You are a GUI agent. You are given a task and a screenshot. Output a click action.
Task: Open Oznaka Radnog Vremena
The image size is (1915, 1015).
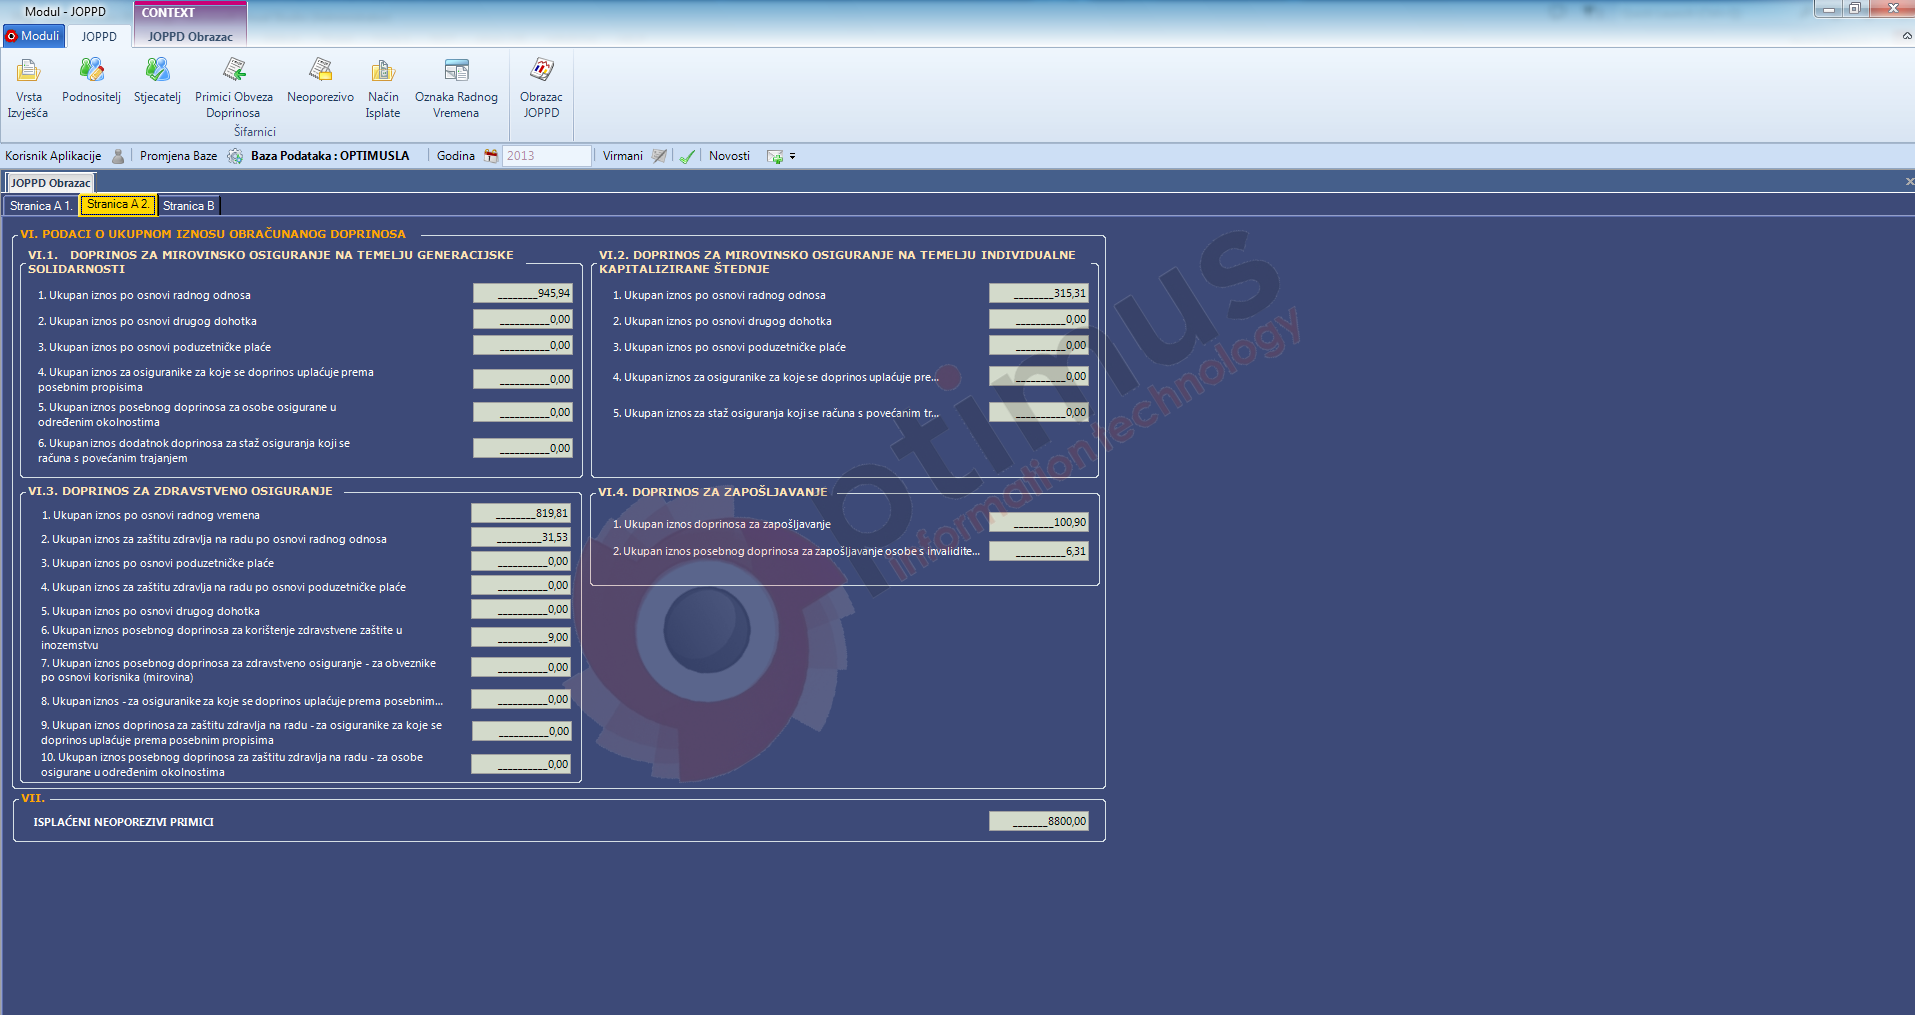tap(456, 71)
